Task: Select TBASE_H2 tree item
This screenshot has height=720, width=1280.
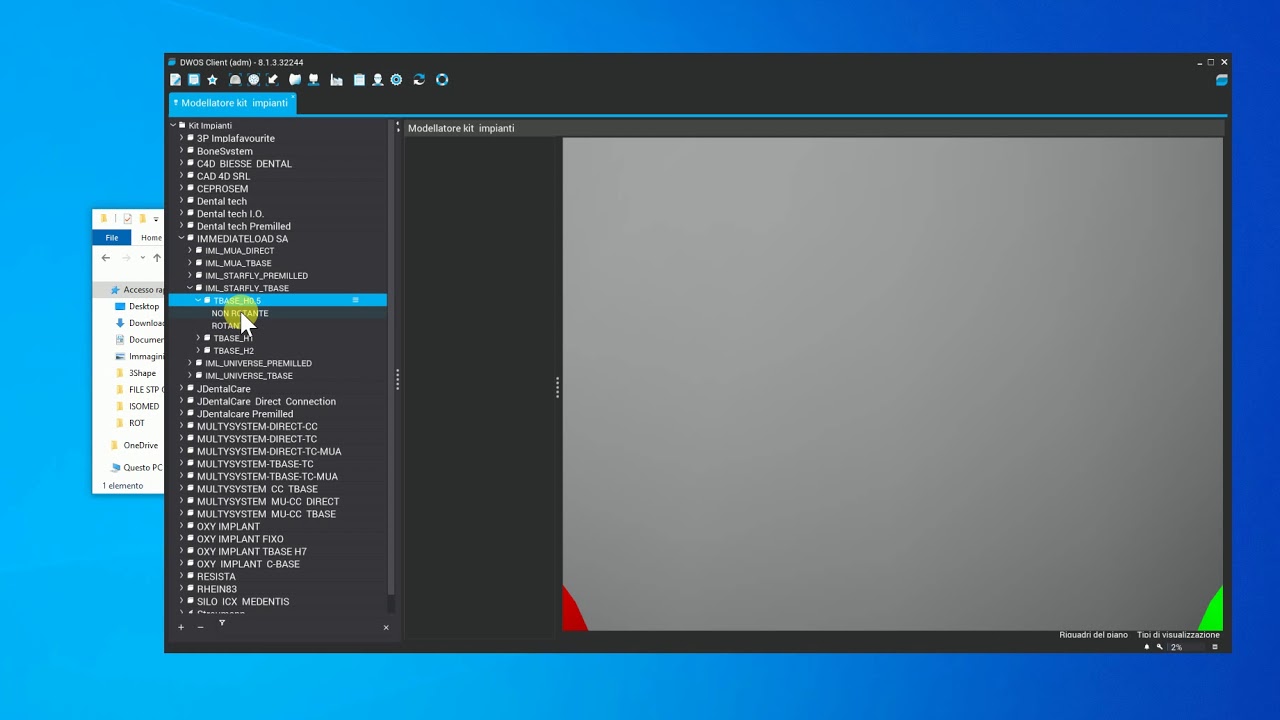Action: coord(233,351)
